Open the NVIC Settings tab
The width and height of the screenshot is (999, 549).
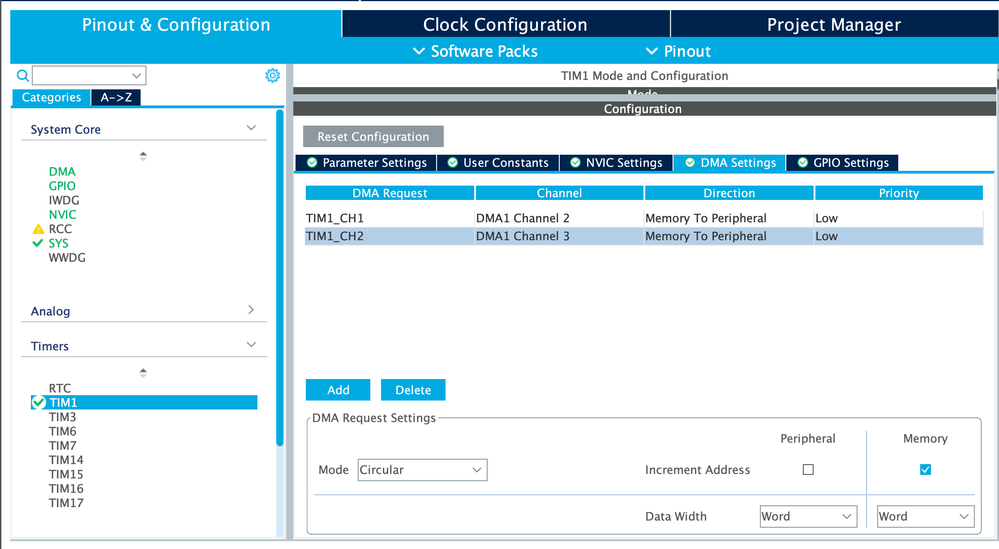[616, 162]
